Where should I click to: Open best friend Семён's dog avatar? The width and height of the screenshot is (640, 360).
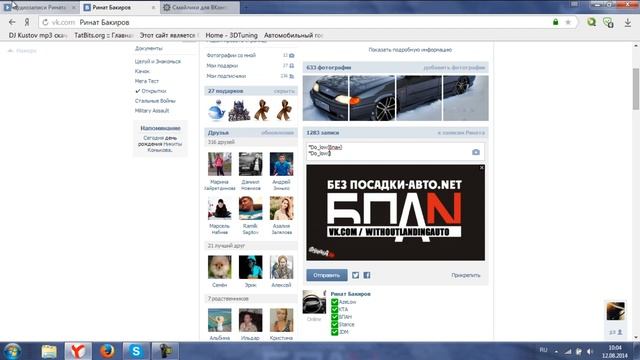tap(220, 267)
